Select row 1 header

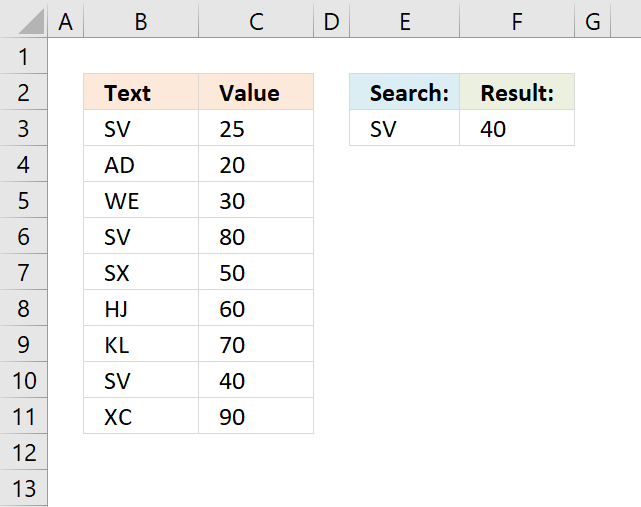(24, 56)
